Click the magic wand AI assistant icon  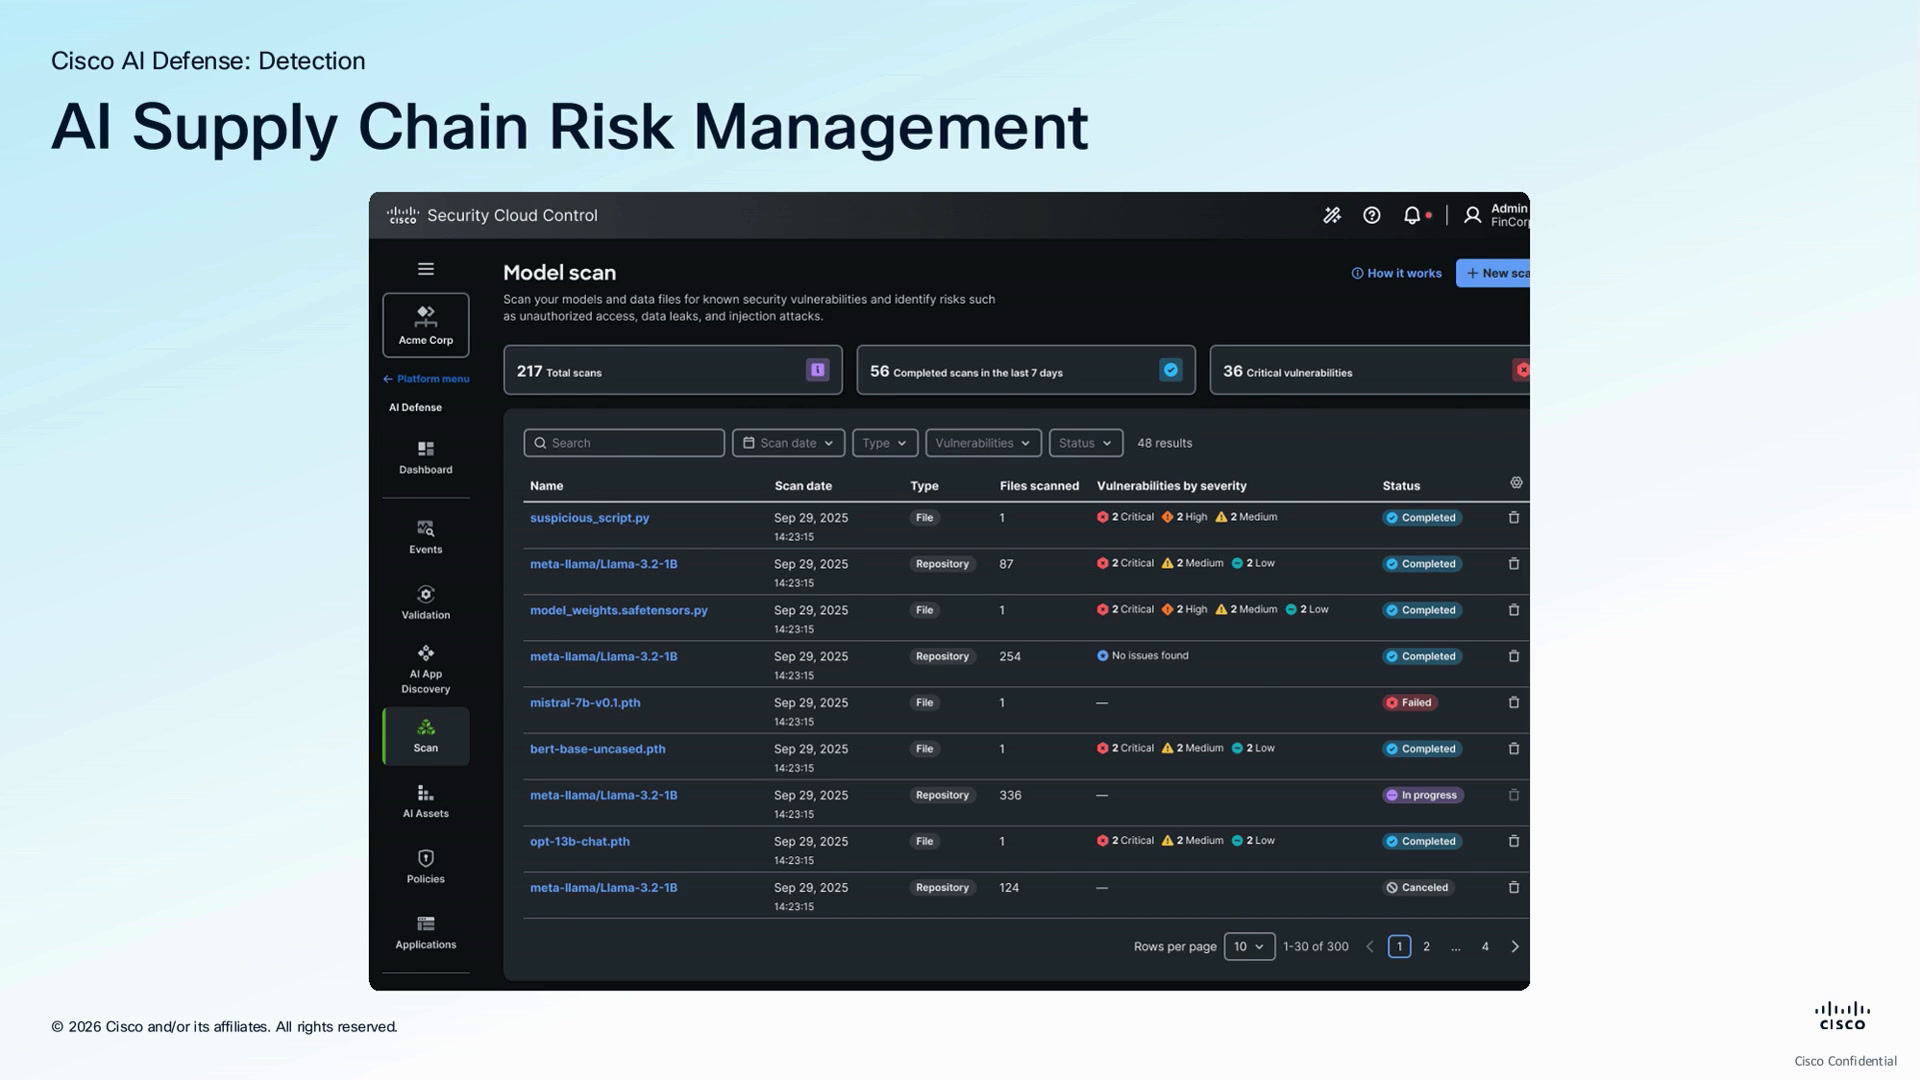(x=1332, y=215)
